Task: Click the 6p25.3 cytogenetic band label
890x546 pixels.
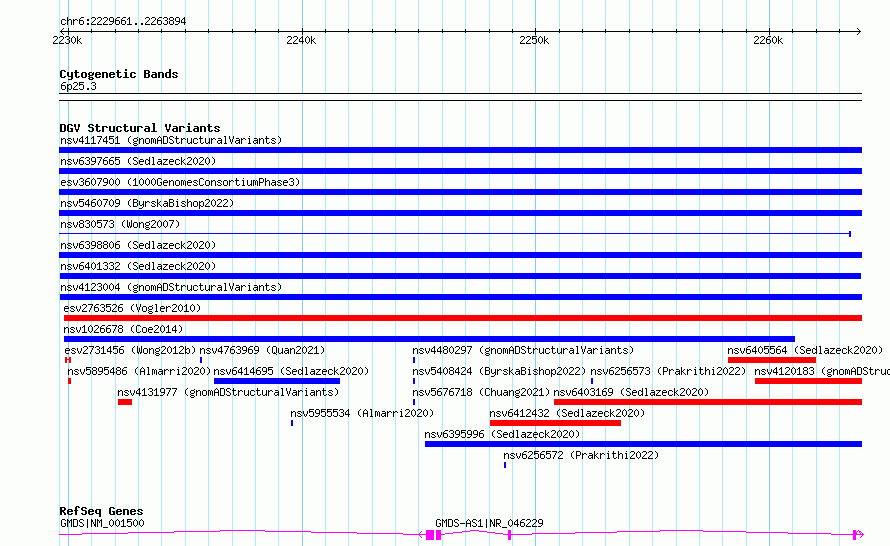Action: 78,86
